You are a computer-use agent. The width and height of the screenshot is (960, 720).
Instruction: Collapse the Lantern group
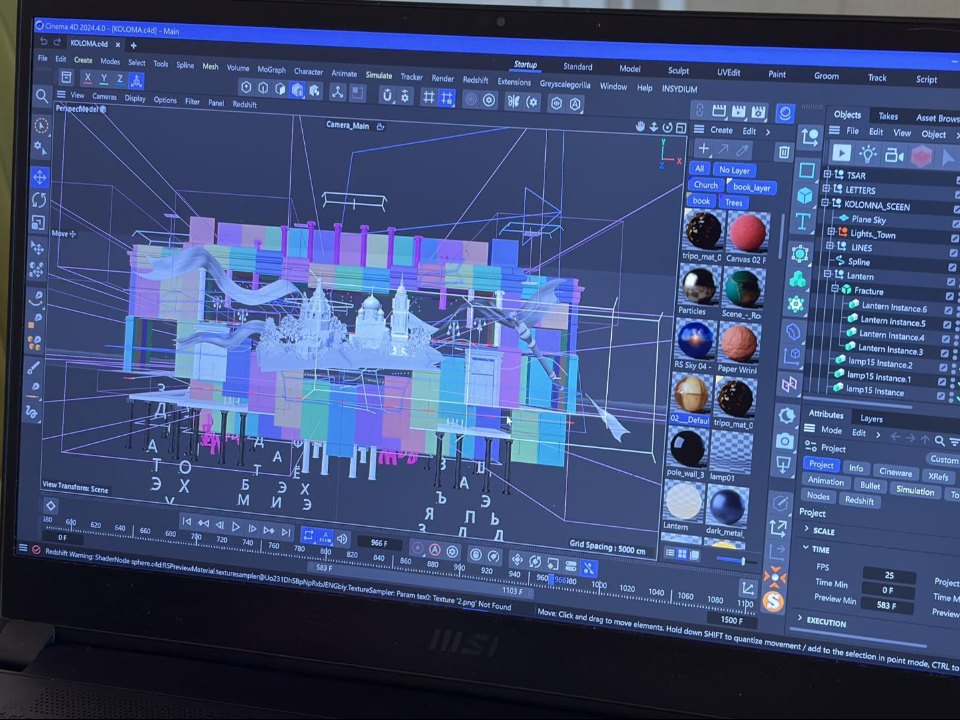click(x=828, y=274)
